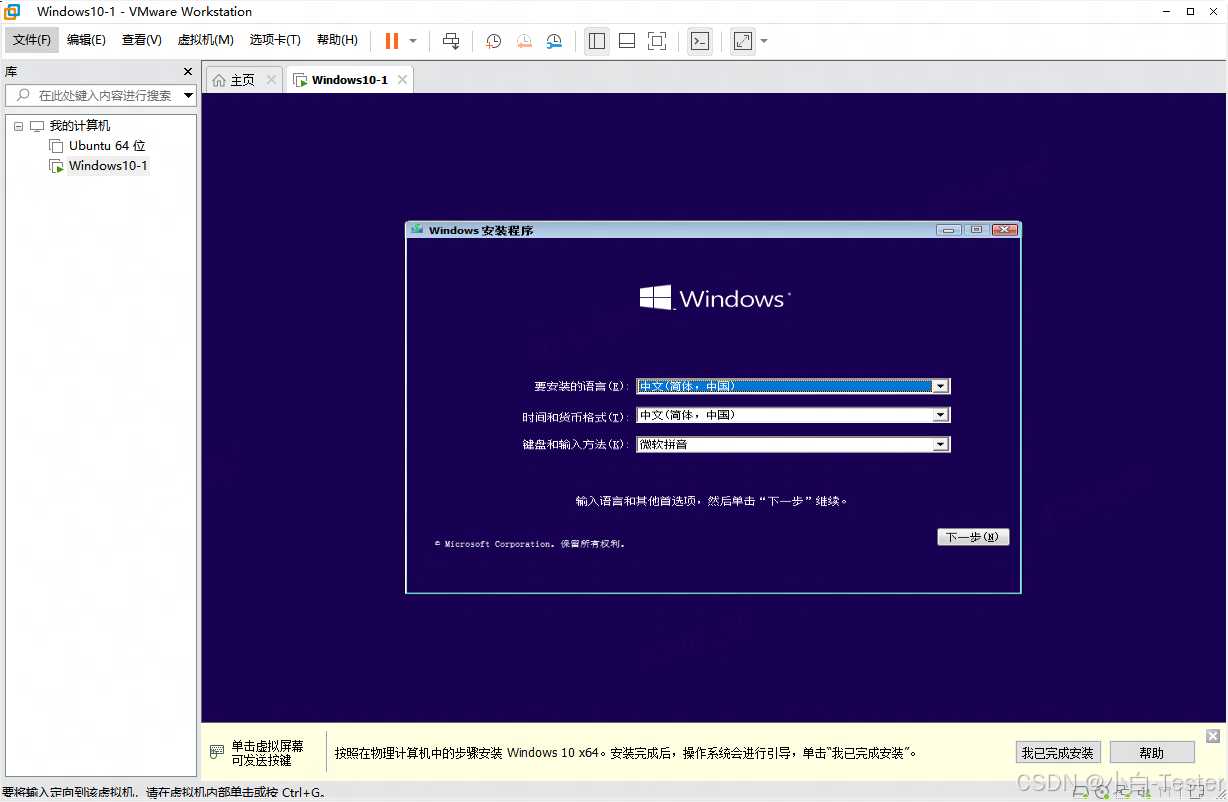Open the console view icon

click(701, 41)
